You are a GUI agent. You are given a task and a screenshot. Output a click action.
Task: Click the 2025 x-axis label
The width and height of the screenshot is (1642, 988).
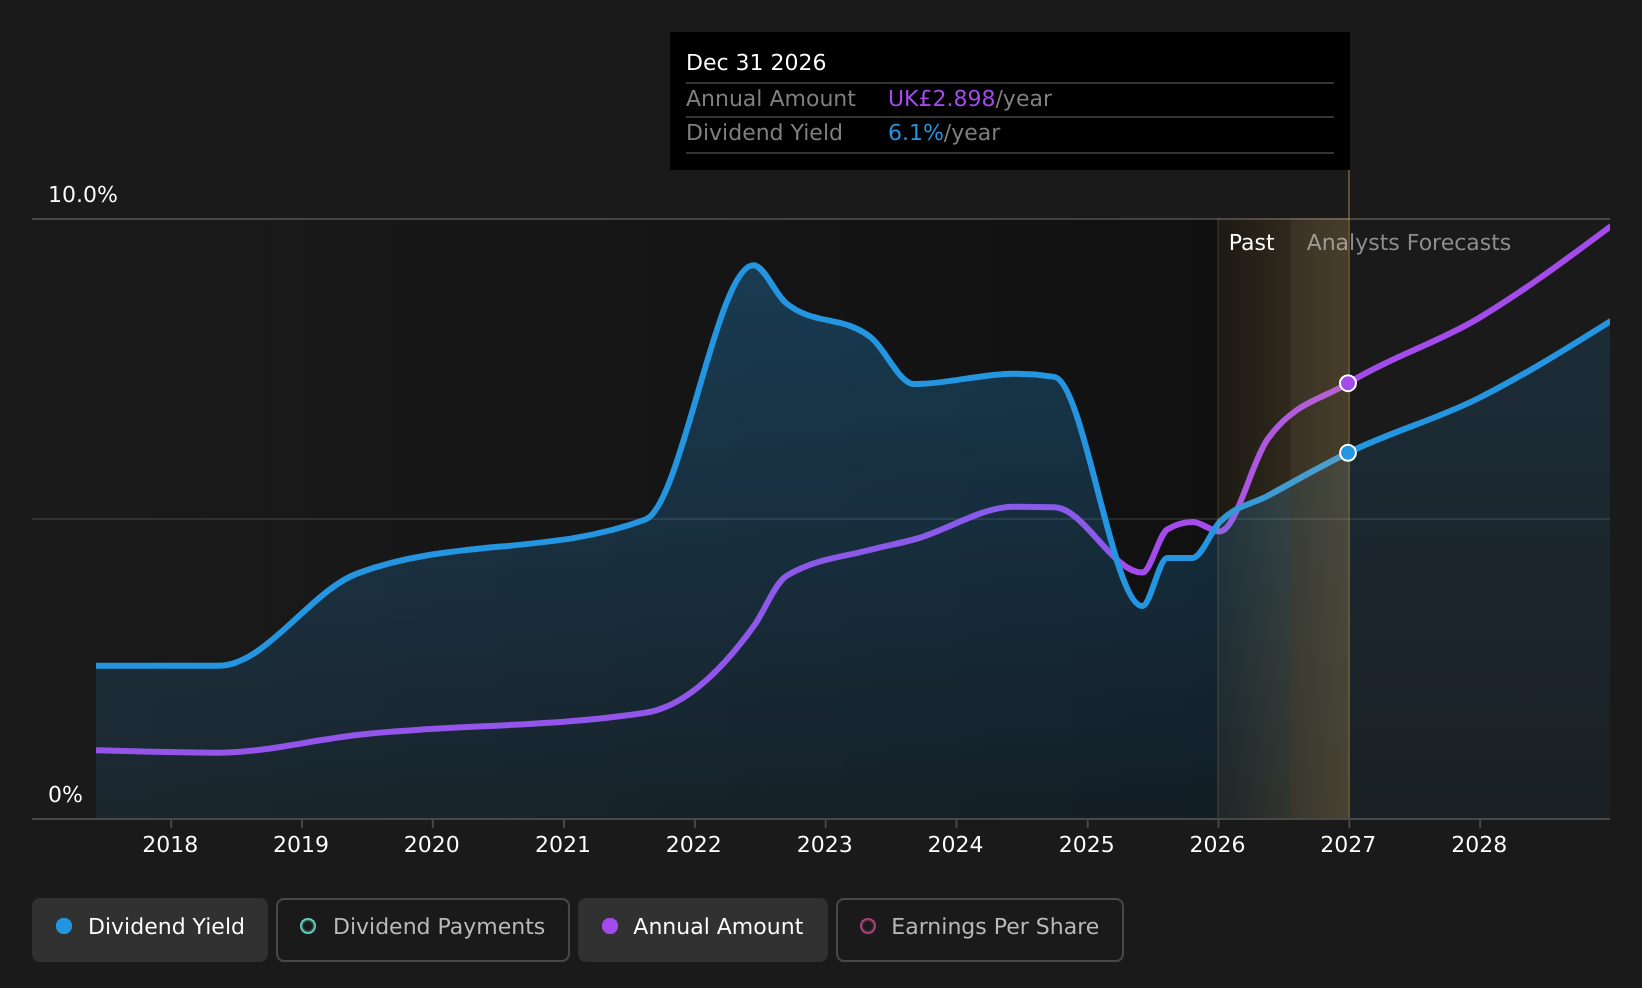(1087, 845)
